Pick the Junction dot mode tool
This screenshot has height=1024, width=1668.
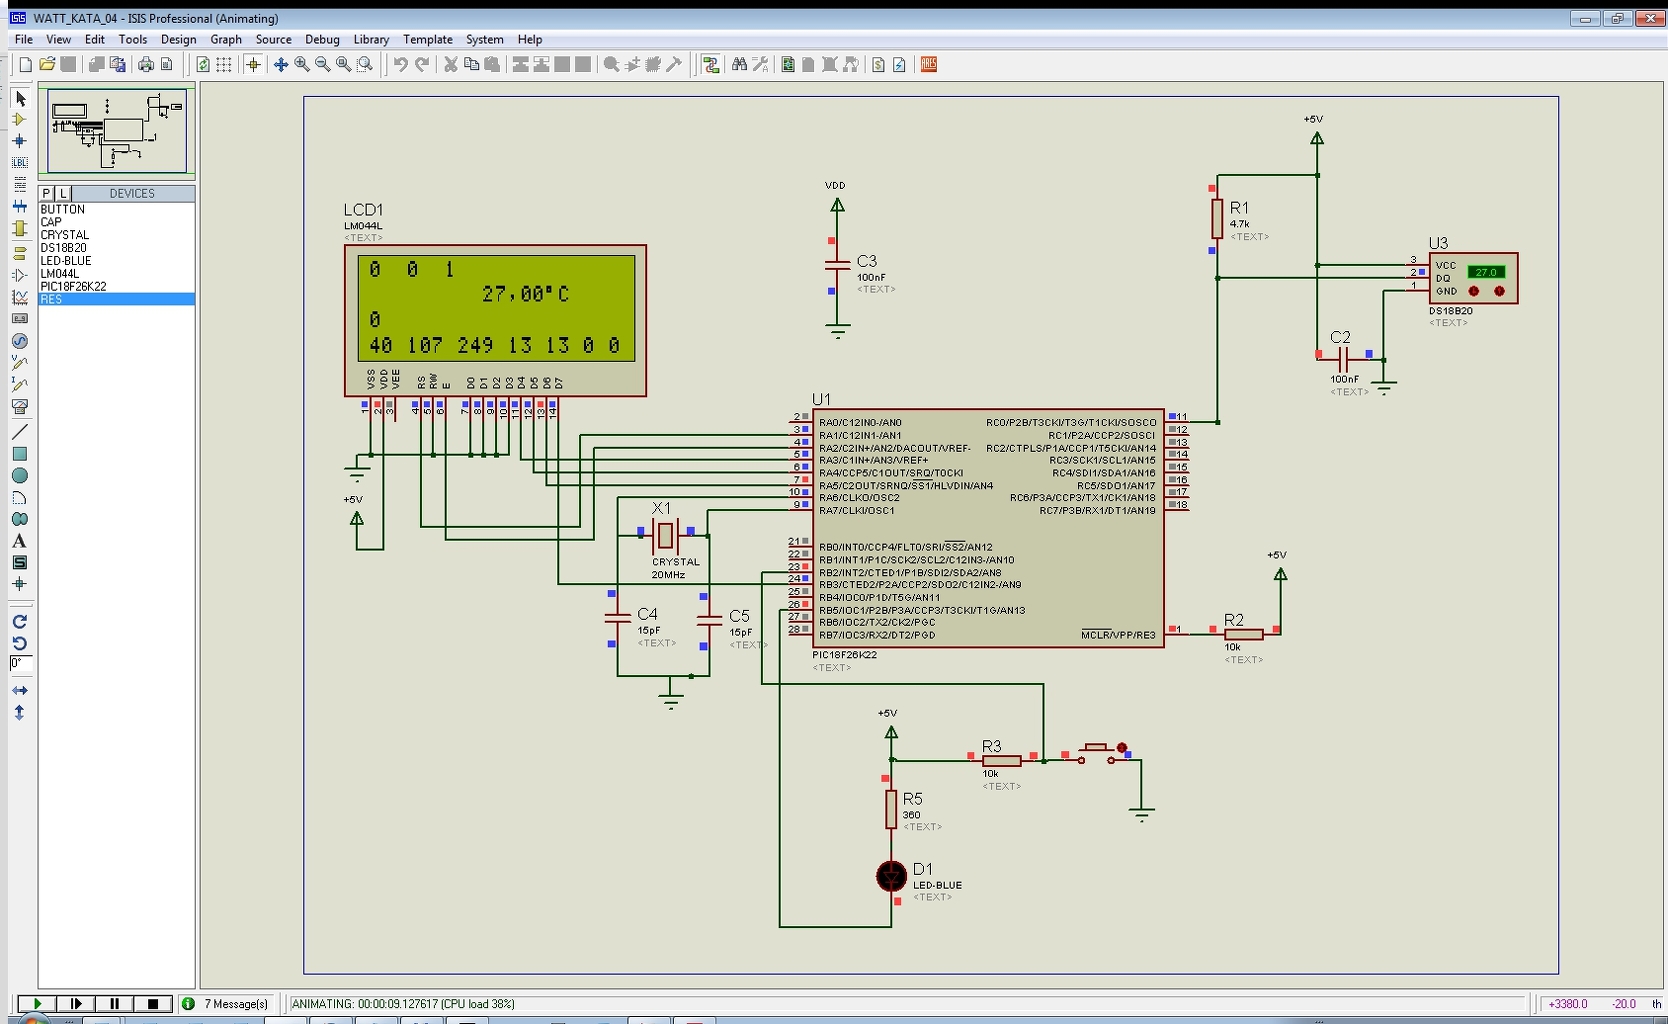pyautogui.click(x=19, y=141)
